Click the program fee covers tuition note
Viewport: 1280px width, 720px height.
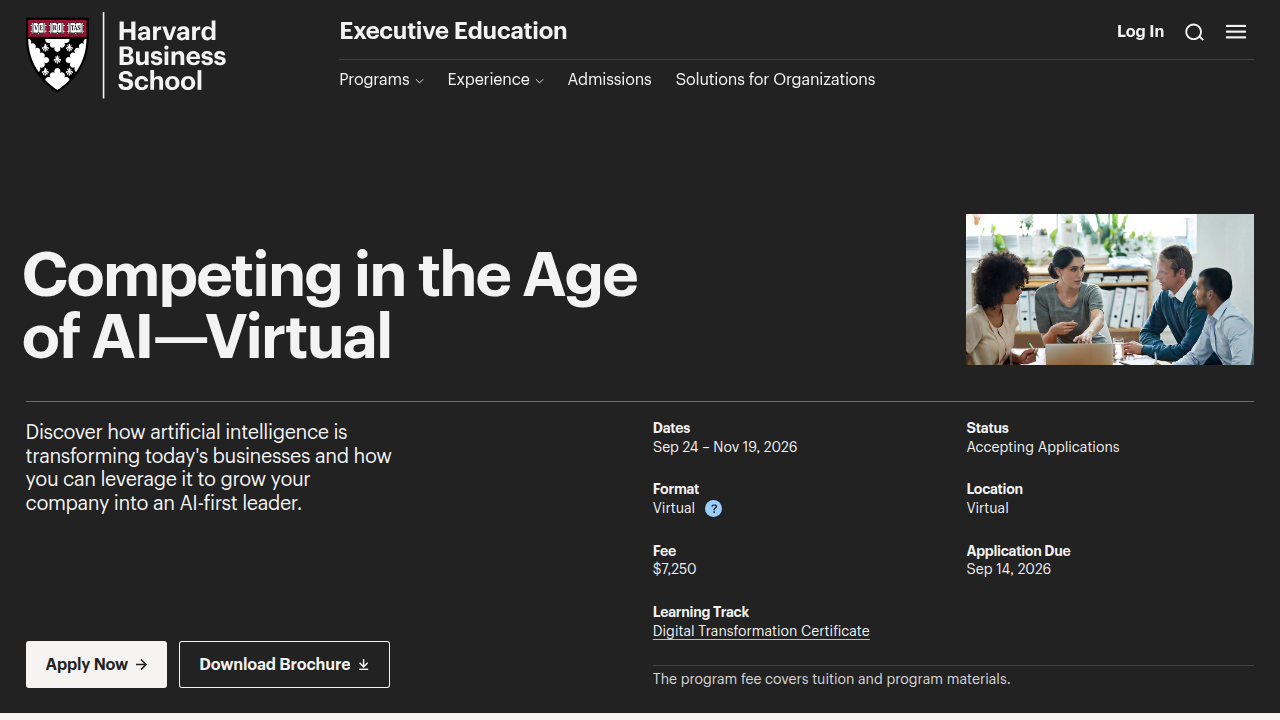coord(832,679)
